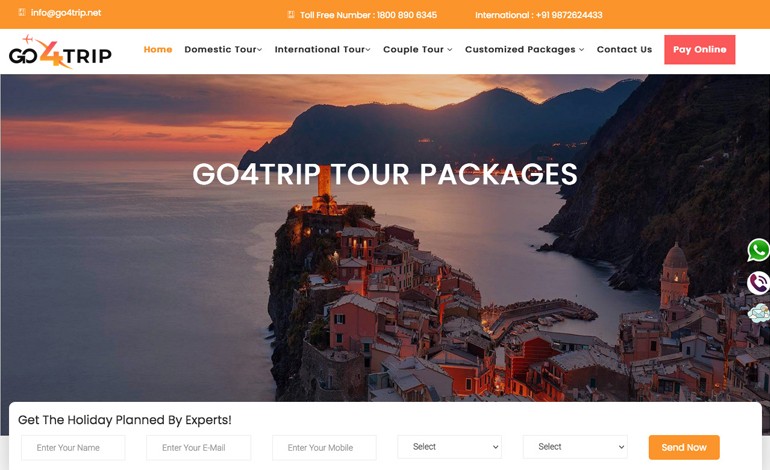The height and width of the screenshot is (470, 770).
Task: Open the WhatsApp chat icon
Action: coord(758,250)
